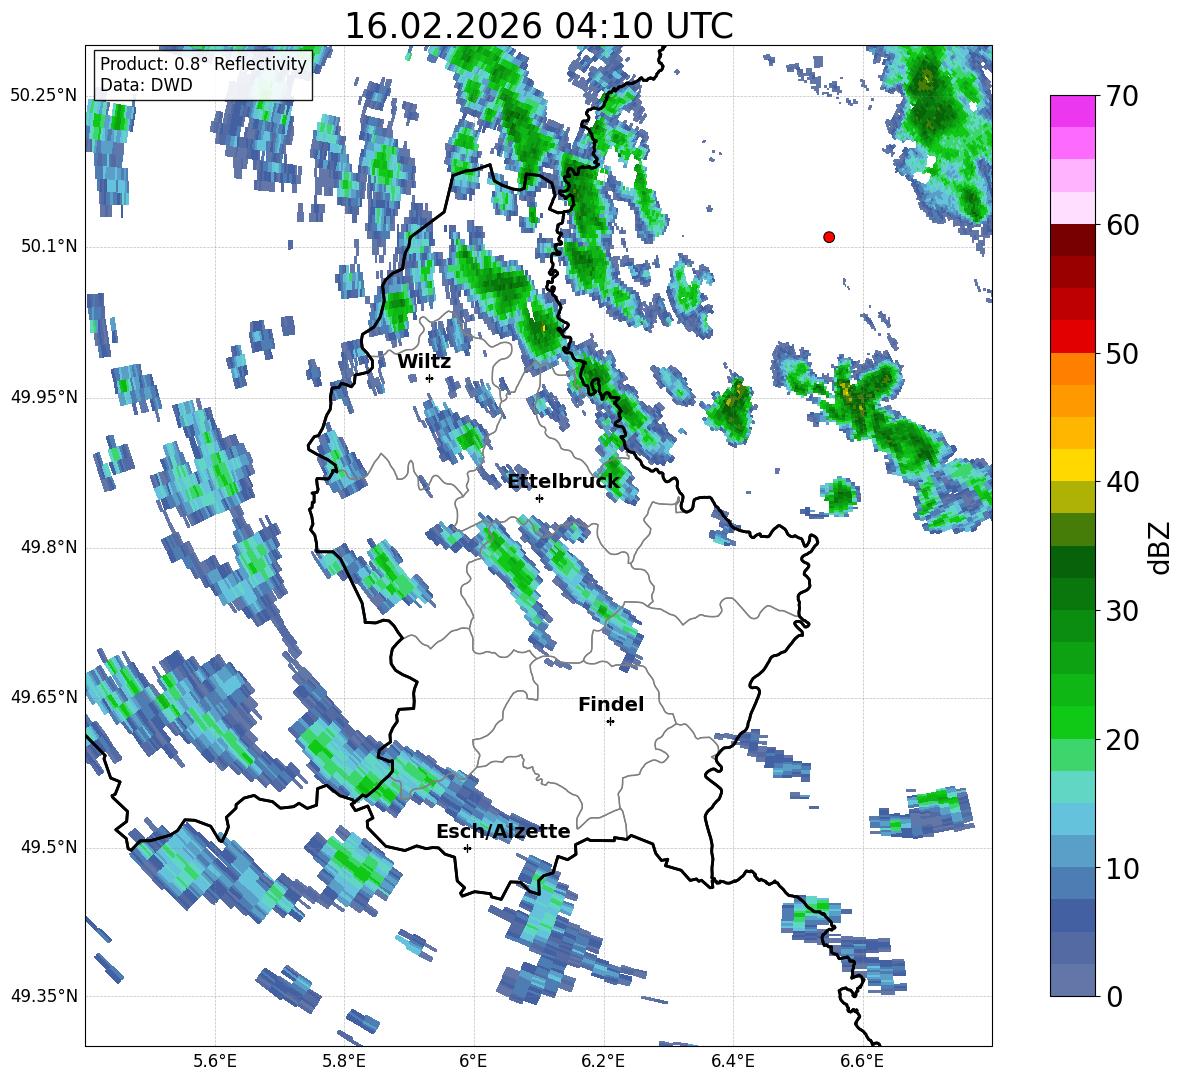Click the 6.6°E longitude label
1184x1081 pixels.
(x=862, y=1061)
